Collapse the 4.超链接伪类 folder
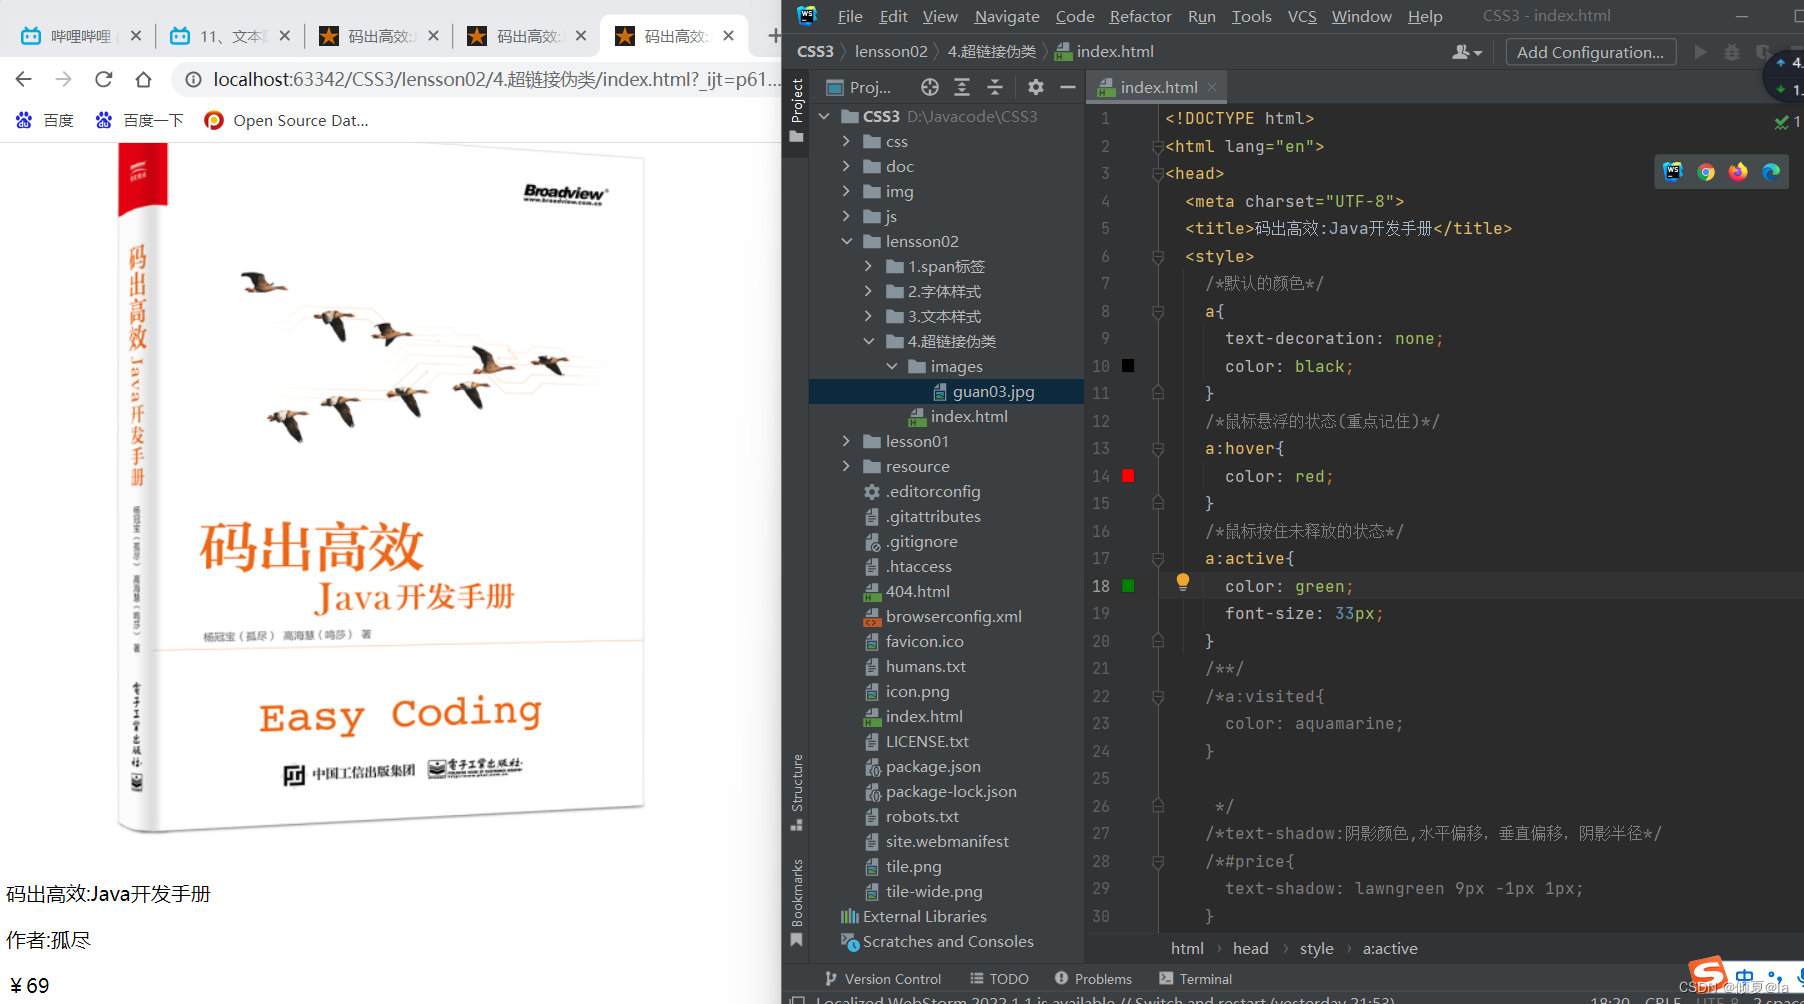1804x1004 pixels. (x=868, y=341)
